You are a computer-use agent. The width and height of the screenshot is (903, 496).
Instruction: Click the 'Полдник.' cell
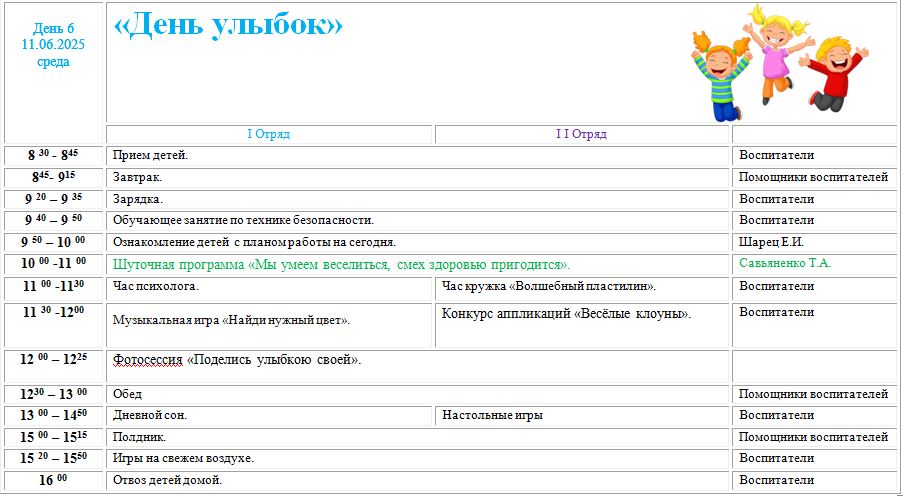[x=418, y=438]
